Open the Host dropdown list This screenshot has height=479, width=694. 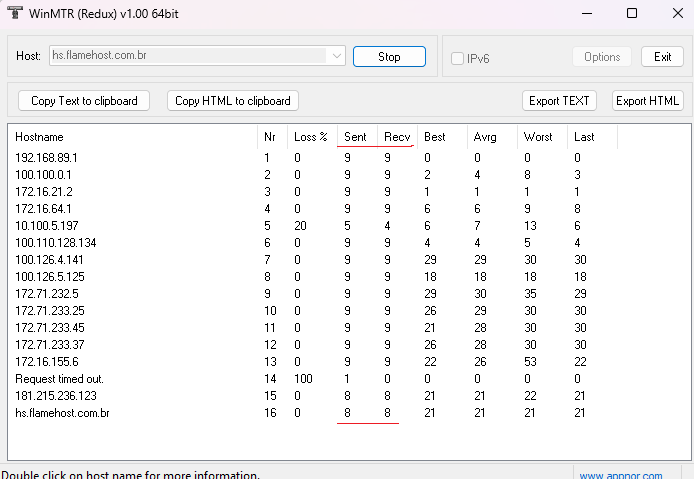pyautogui.click(x=336, y=56)
